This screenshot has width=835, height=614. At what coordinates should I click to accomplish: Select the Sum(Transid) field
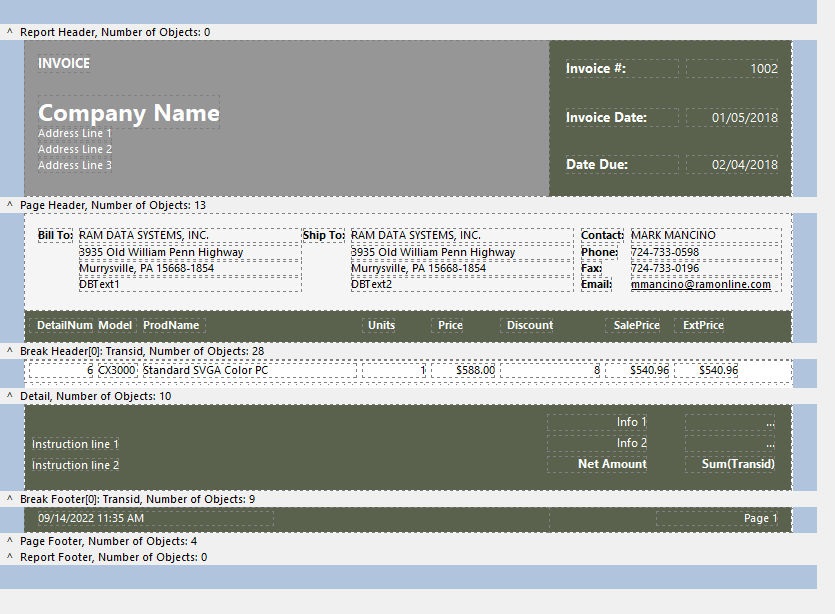[730, 464]
